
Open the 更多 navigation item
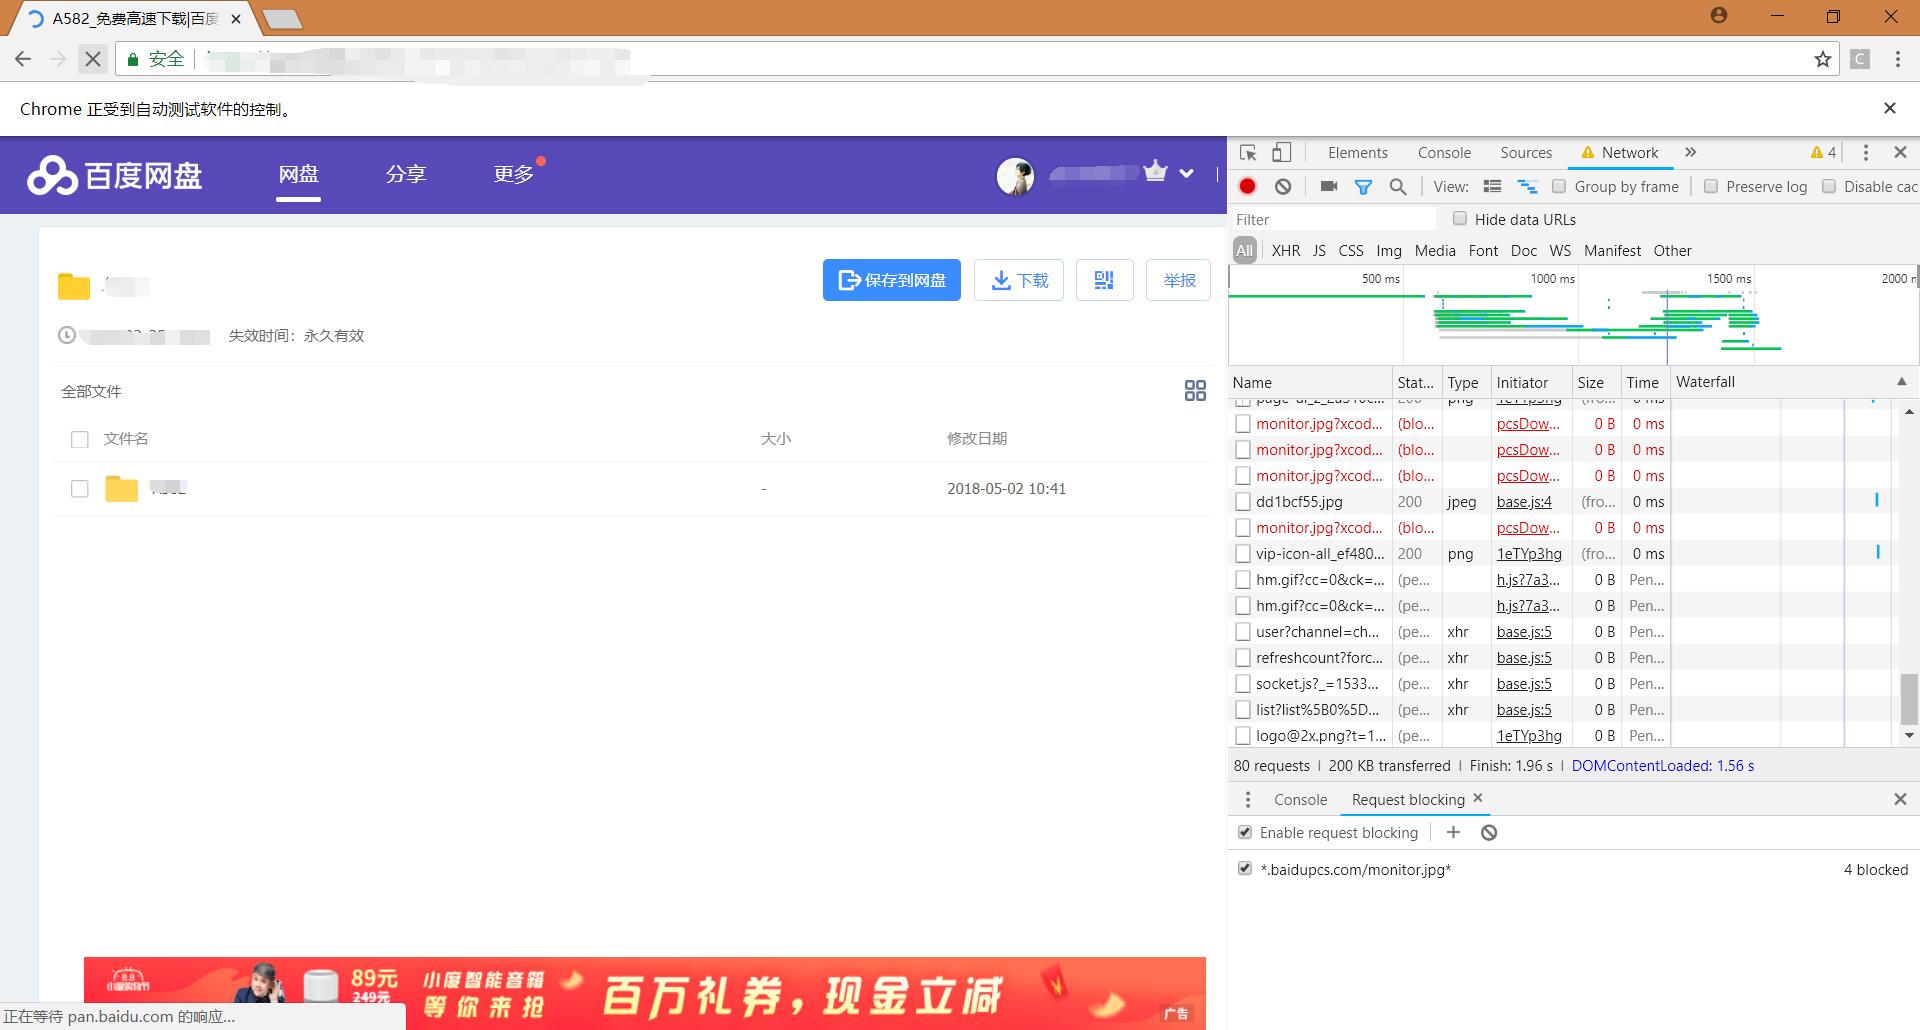(x=514, y=174)
